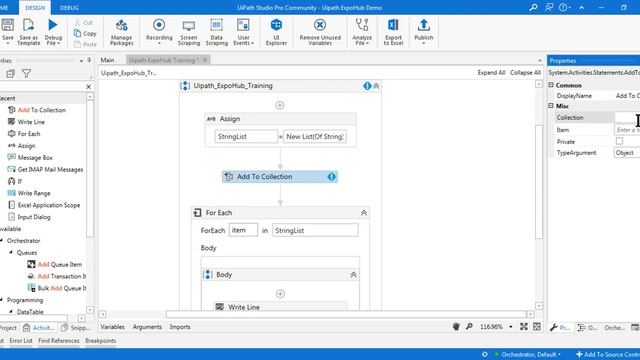Open help question mark menu
This screenshot has width=640, height=360.
pyautogui.click(x=564, y=7)
